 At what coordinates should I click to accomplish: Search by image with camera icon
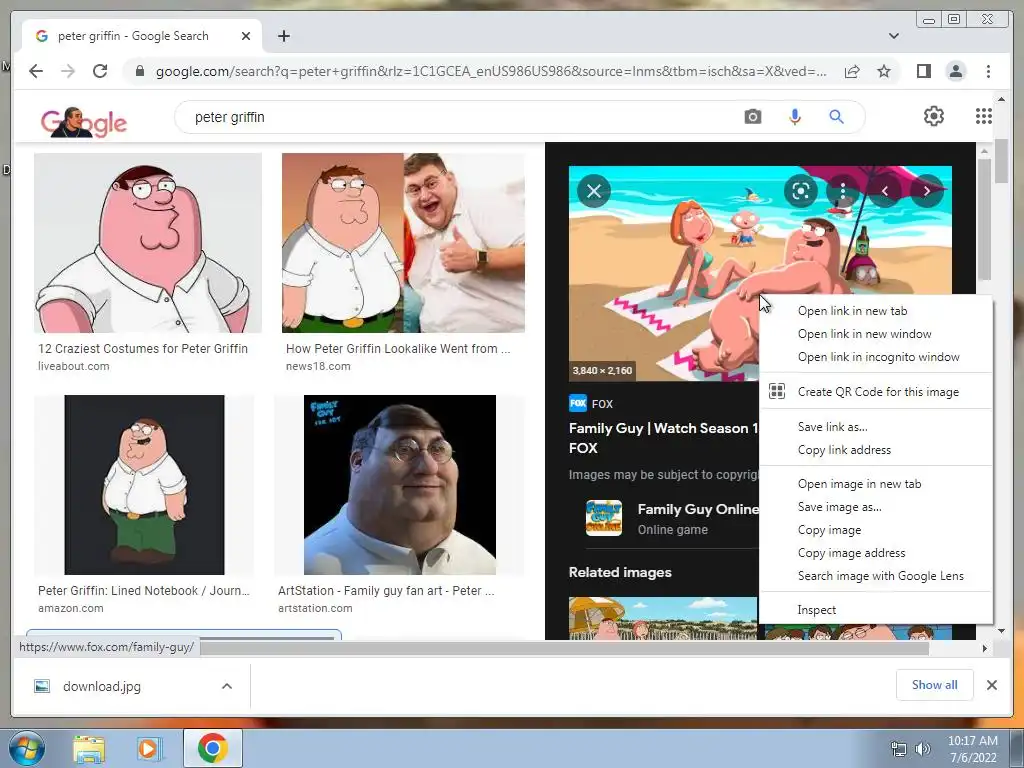click(x=753, y=117)
